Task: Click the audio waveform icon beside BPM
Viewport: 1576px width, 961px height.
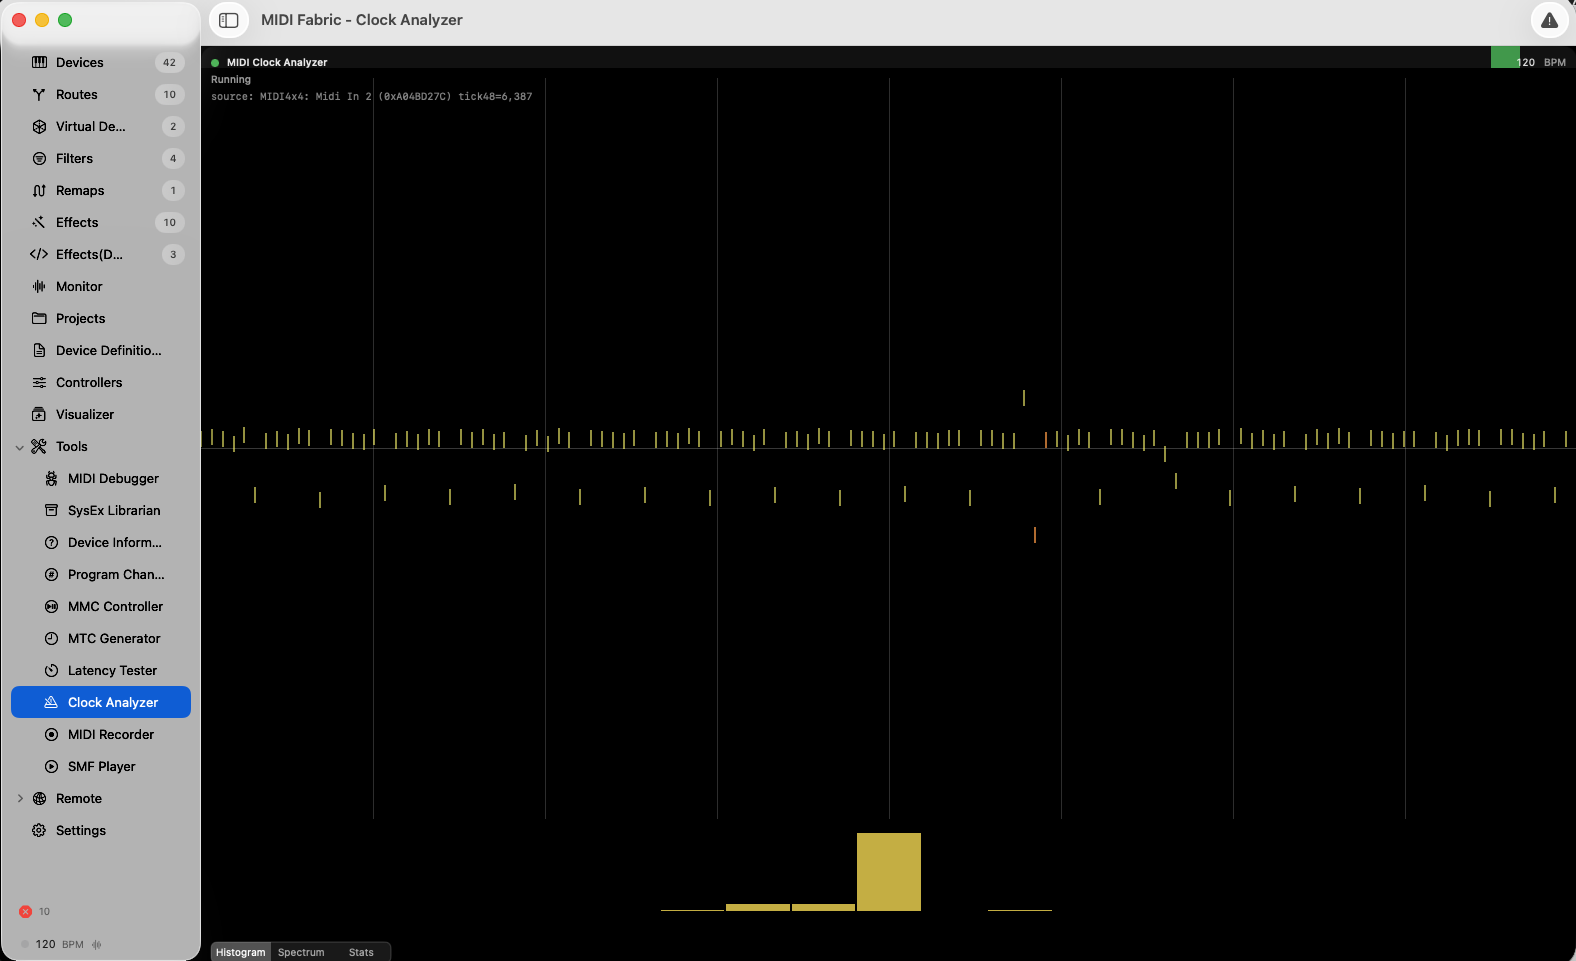Action: [97, 944]
